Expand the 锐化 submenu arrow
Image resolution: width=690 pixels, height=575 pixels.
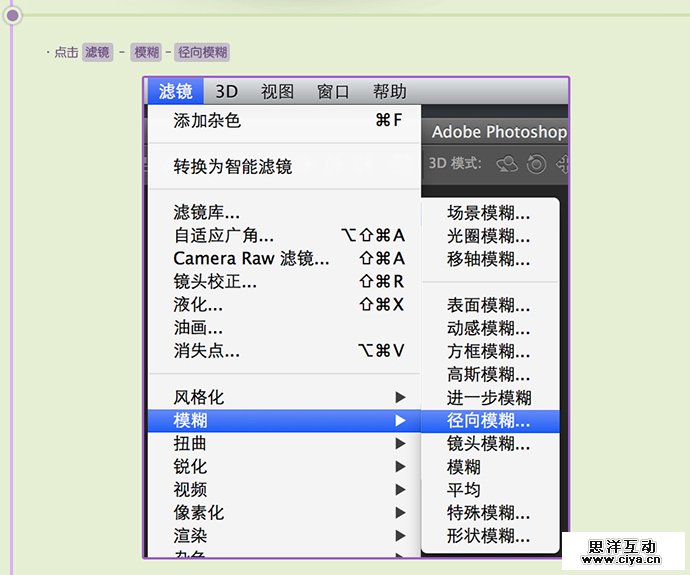coord(400,467)
